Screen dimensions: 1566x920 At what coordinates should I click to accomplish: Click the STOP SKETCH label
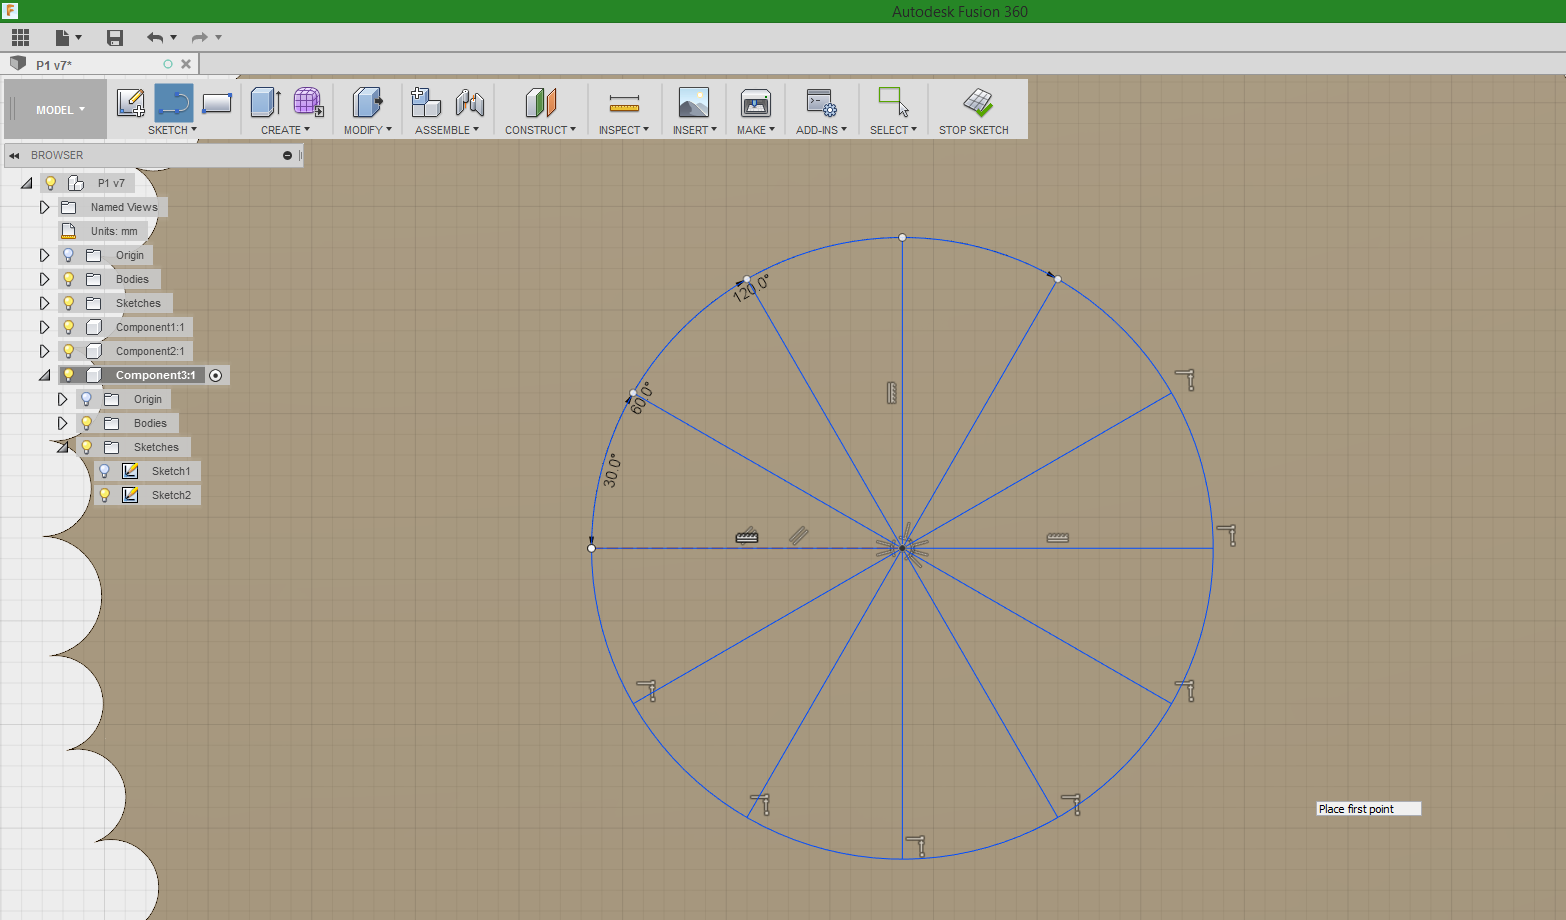(974, 130)
